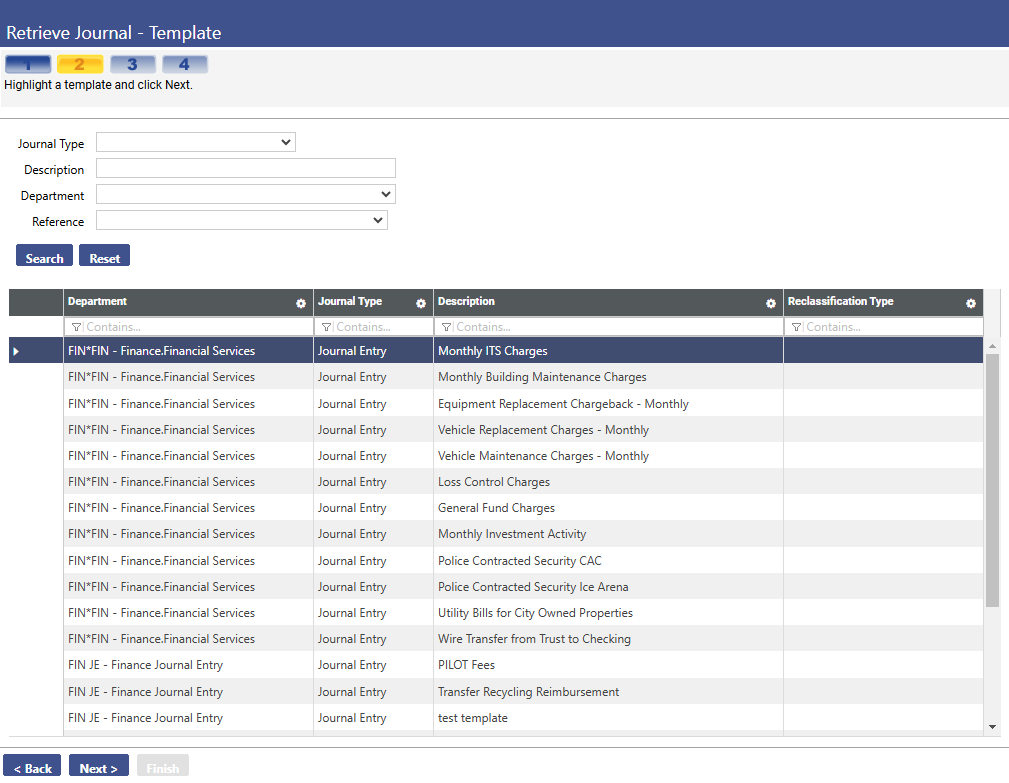Select Vehicle Maintenance Charges - Monthly row
Viewport: 1009px width, 783px height.
496,456
